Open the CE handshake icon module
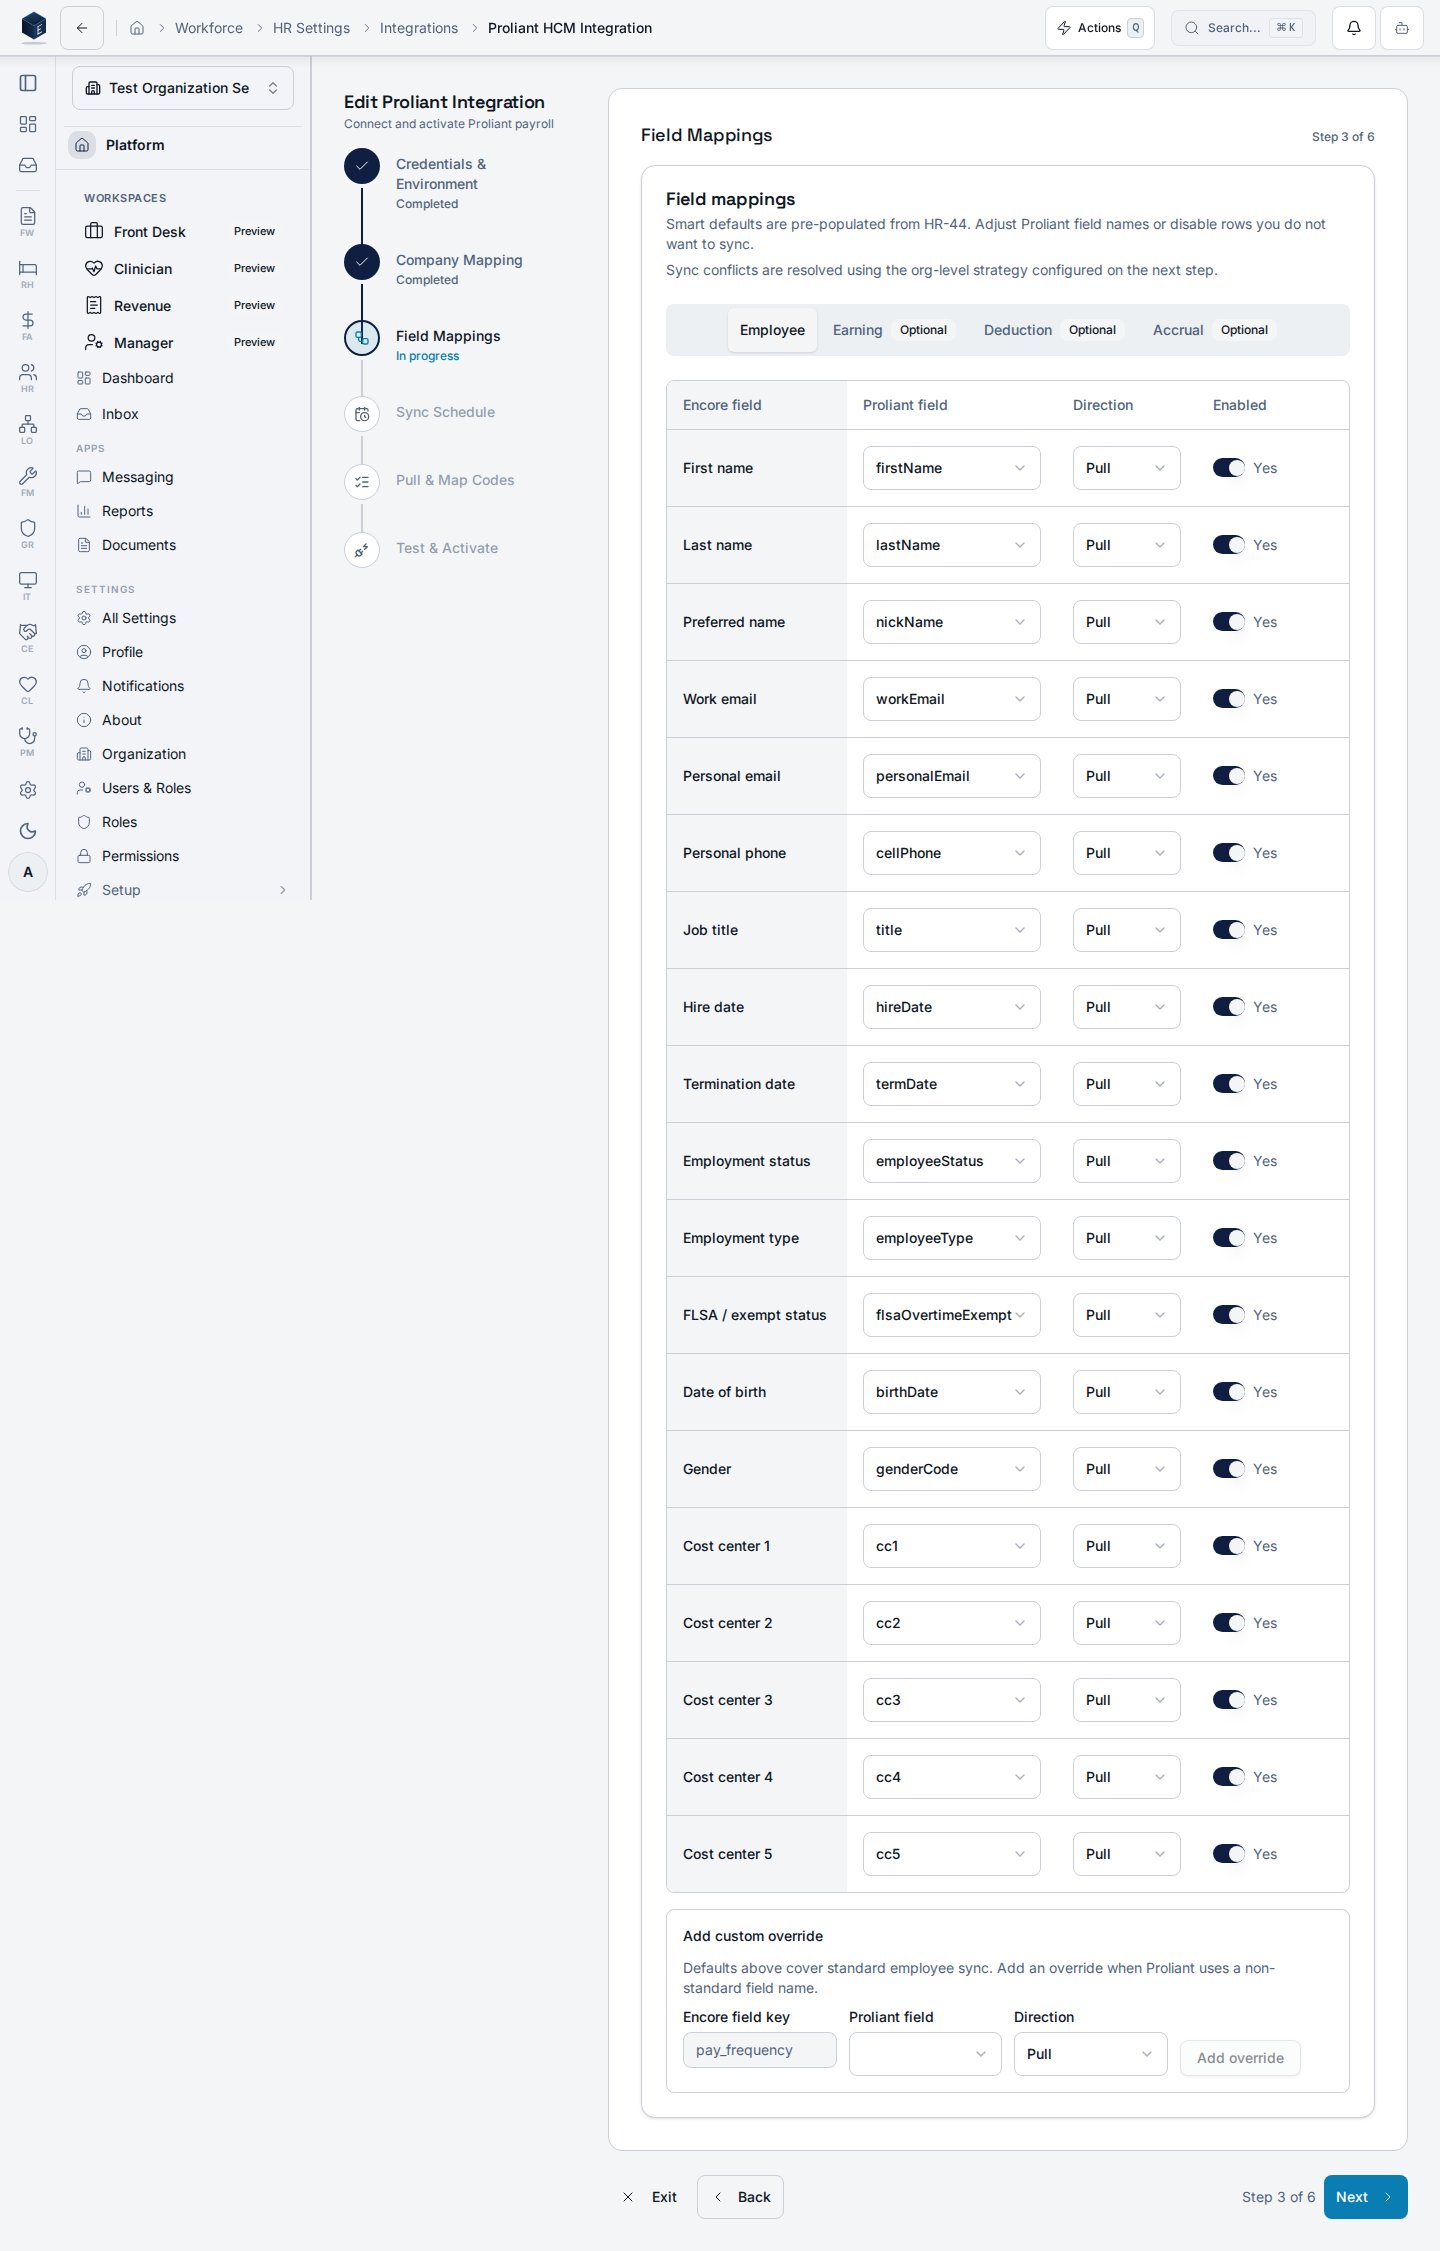Image resolution: width=1440 pixels, height=2251 pixels. click(28, 637)
